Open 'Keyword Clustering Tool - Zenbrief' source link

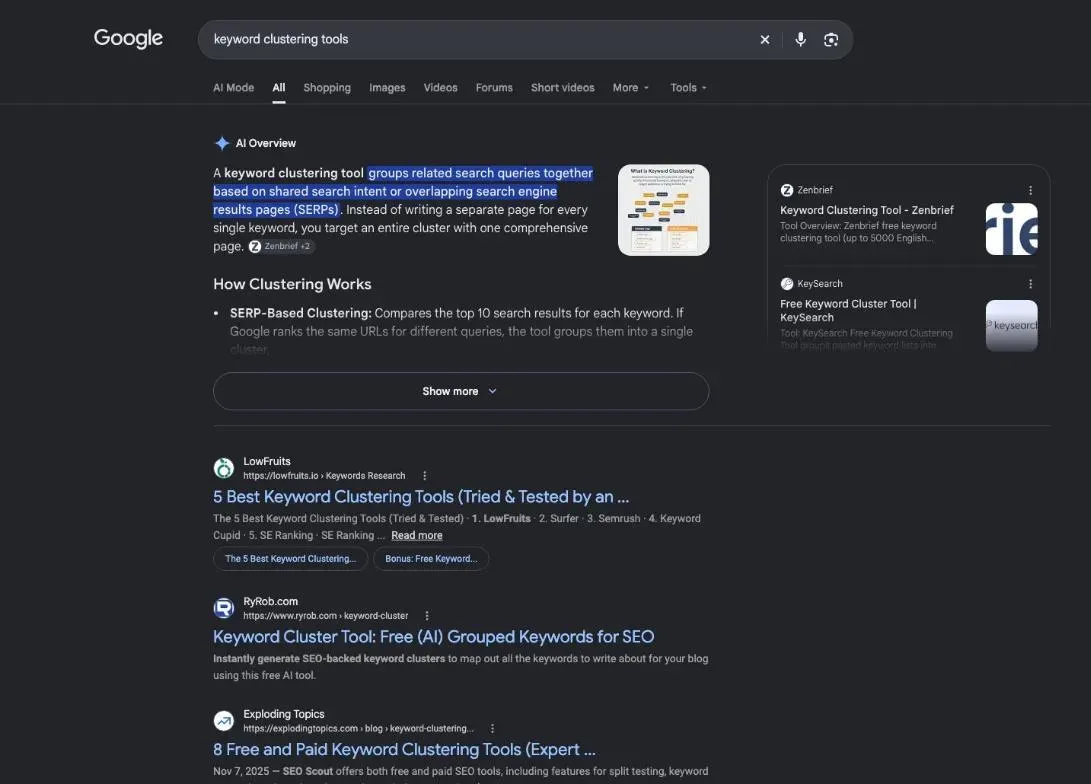point(866,210)
